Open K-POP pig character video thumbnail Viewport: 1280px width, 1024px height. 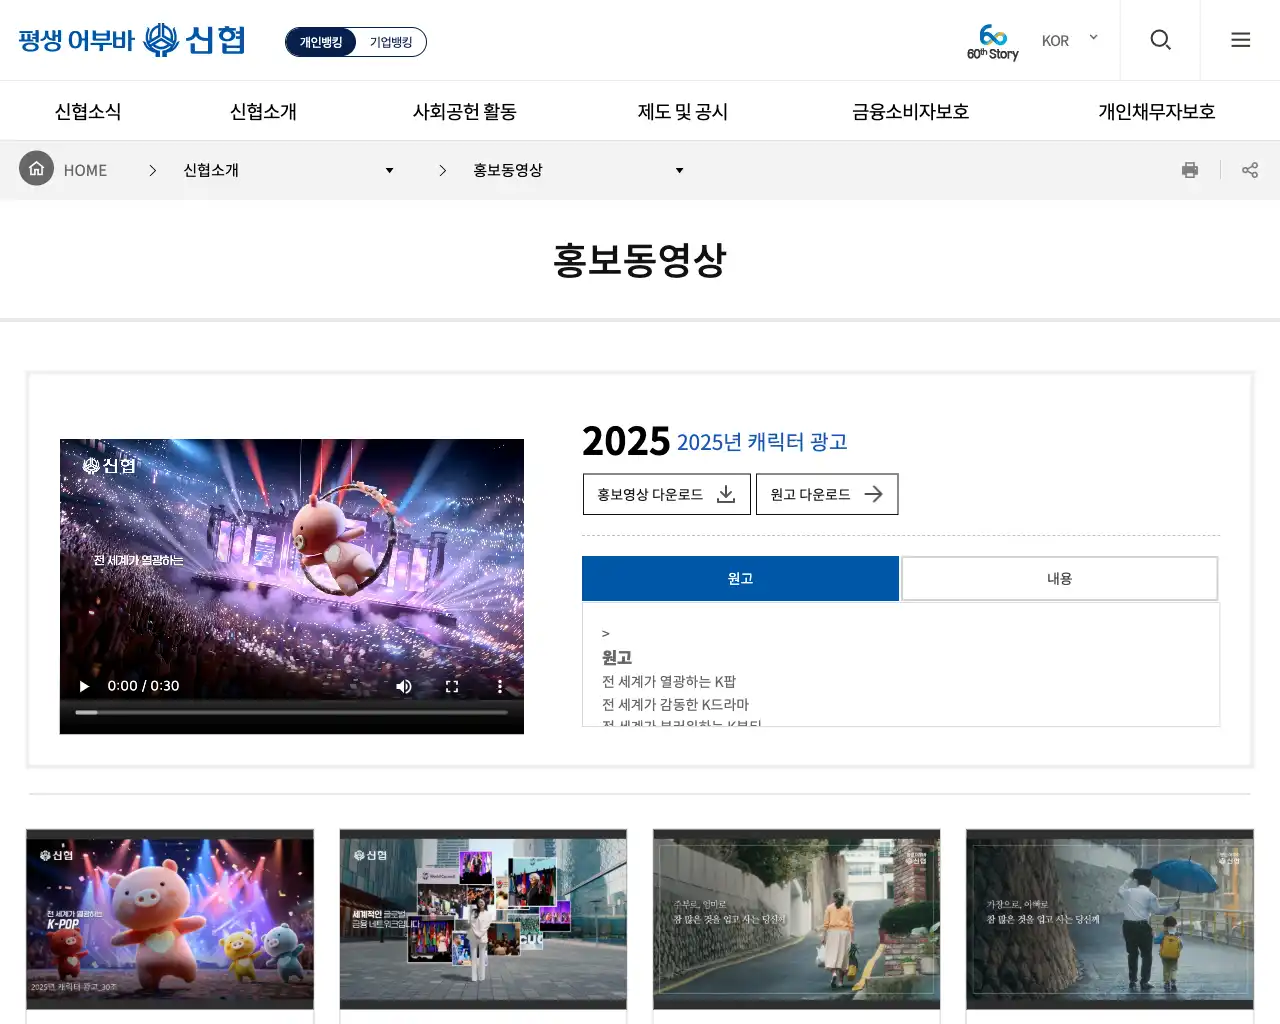pyautogui.click(x=170, y=919)
